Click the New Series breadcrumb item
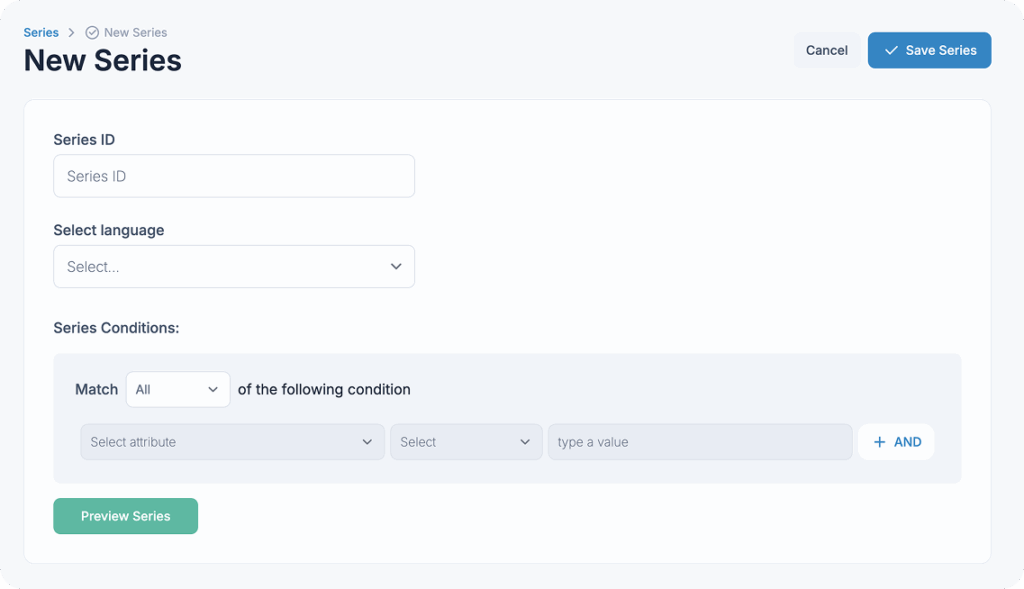 [135, 33]
